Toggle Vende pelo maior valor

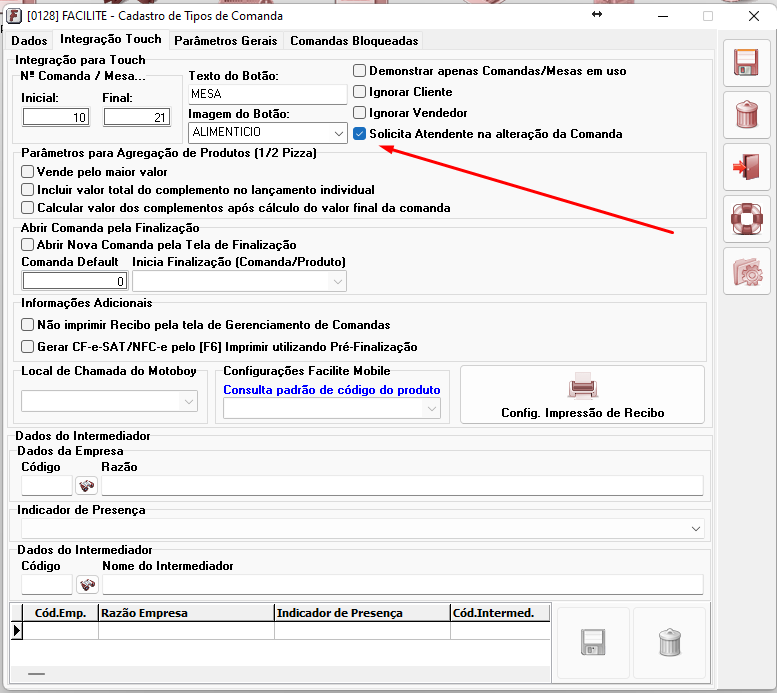pyautogui.click(x=28, y=172)
